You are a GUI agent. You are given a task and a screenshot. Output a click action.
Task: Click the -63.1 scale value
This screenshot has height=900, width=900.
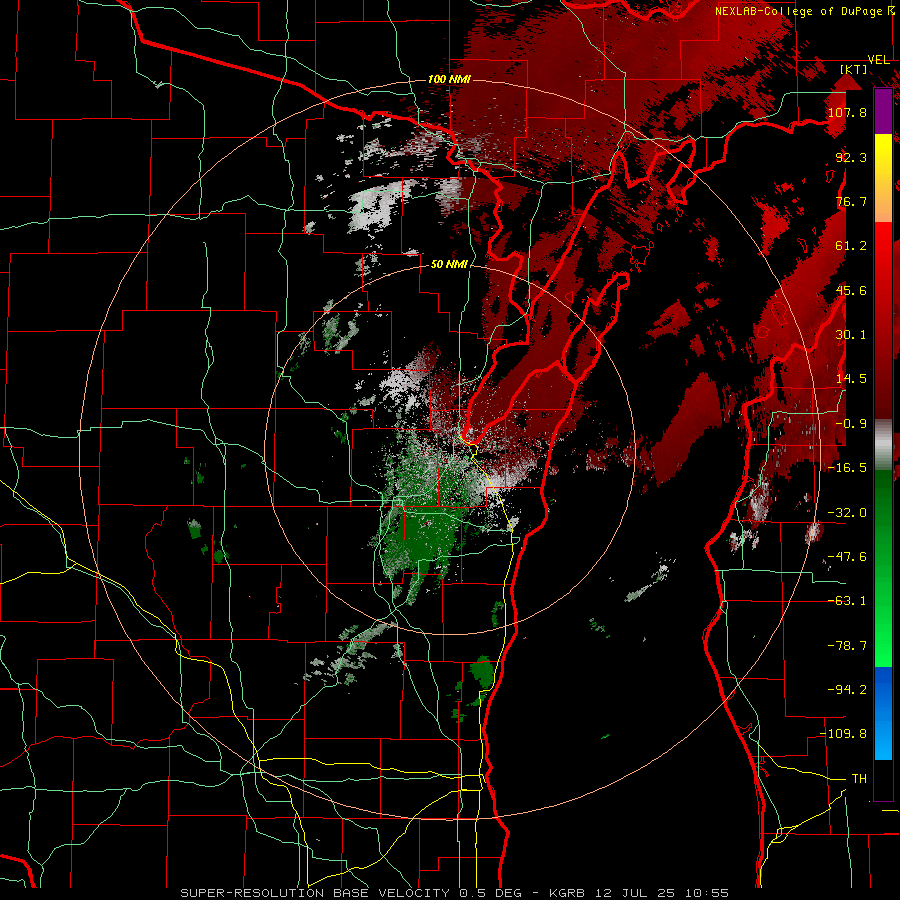coord(847,601)
